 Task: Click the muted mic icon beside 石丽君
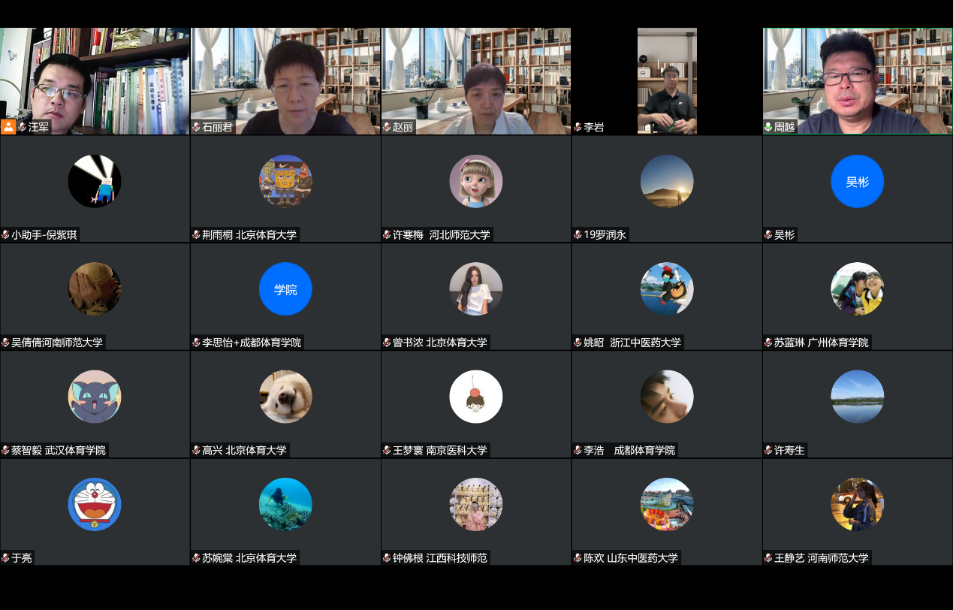[x=197, y=127]
